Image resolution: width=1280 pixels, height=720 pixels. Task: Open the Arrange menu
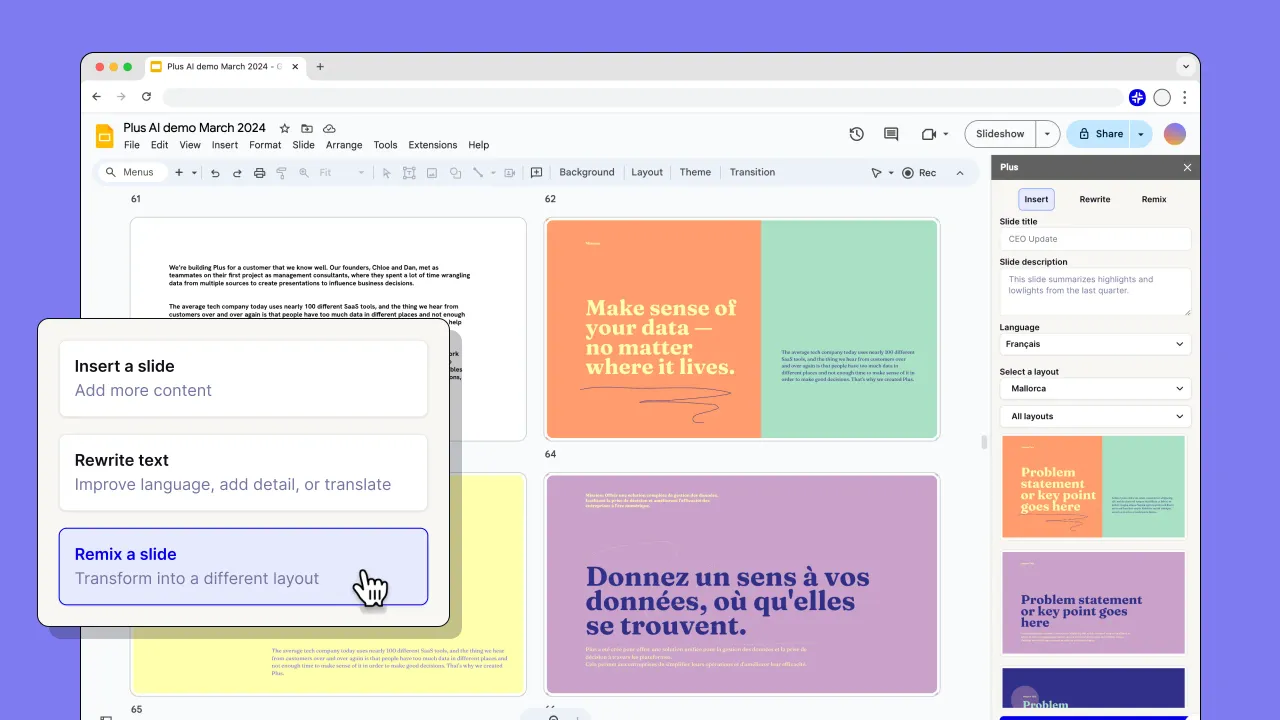click(344, 145)
